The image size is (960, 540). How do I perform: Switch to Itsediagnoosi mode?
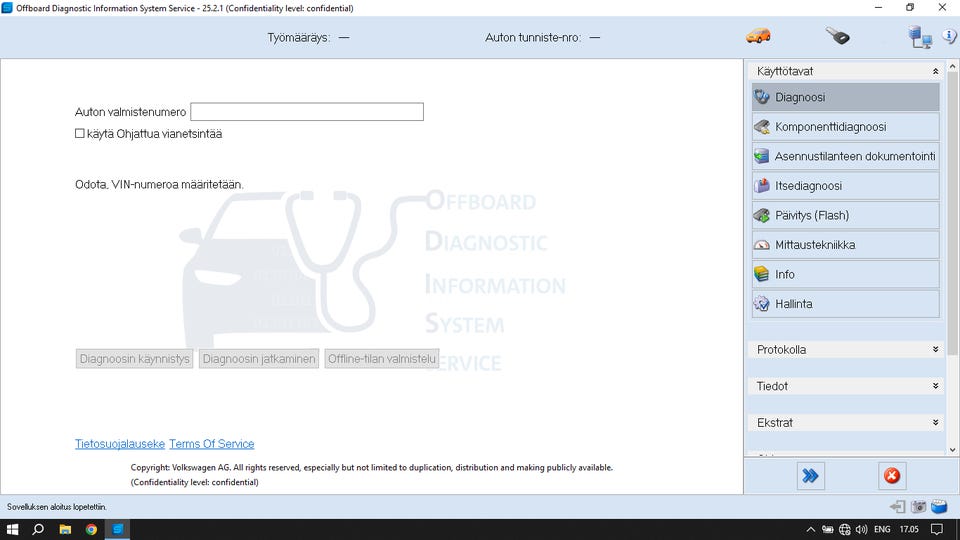[x=846, y=186]
